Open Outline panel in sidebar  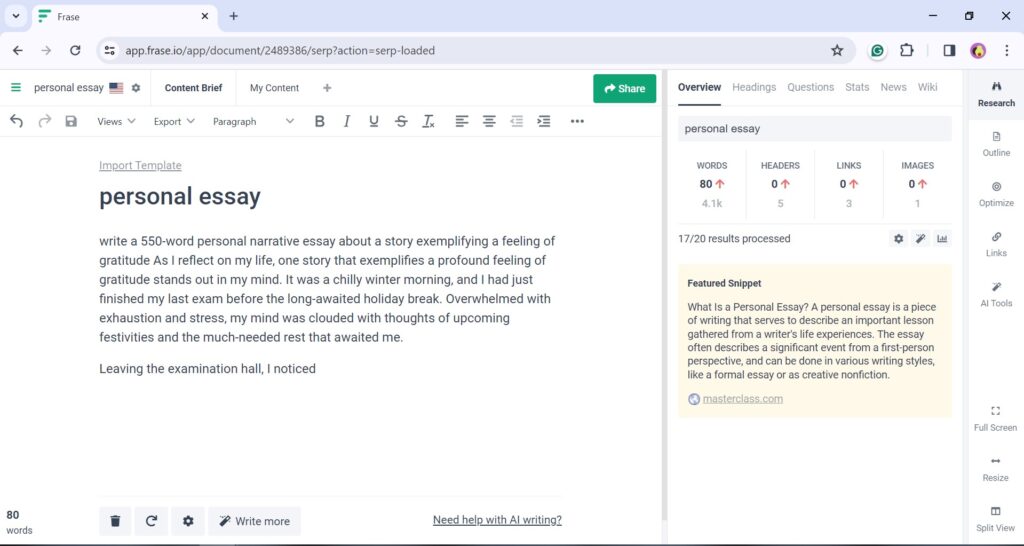pyautogui.click(x=996, y=144)
